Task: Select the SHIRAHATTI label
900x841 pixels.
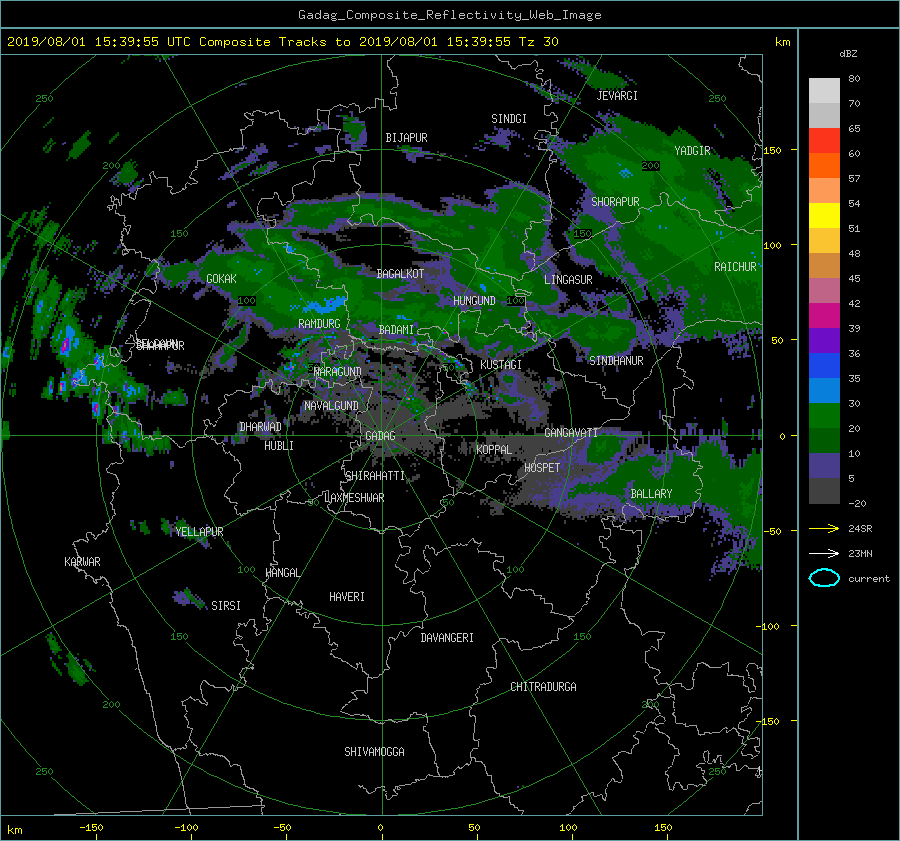Action: click(x=375, y=476)
